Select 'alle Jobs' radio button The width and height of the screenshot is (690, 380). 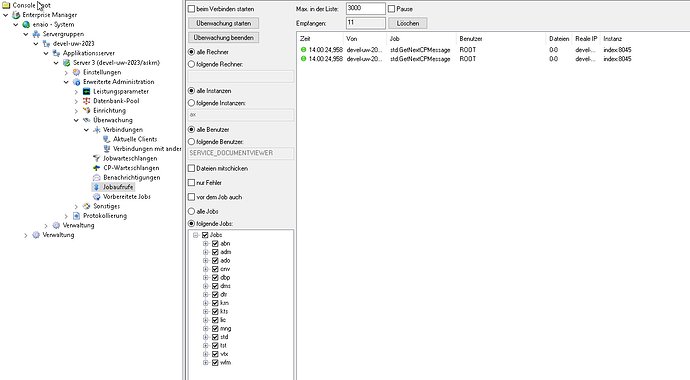tap(191, 211)
